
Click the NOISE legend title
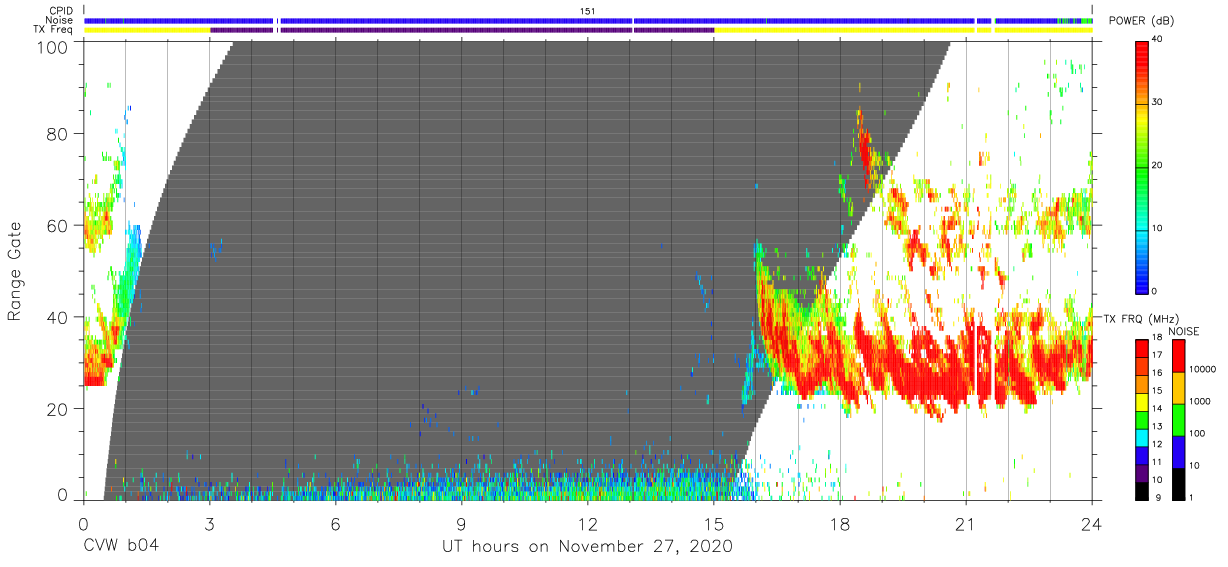(x=1184, y=331)
